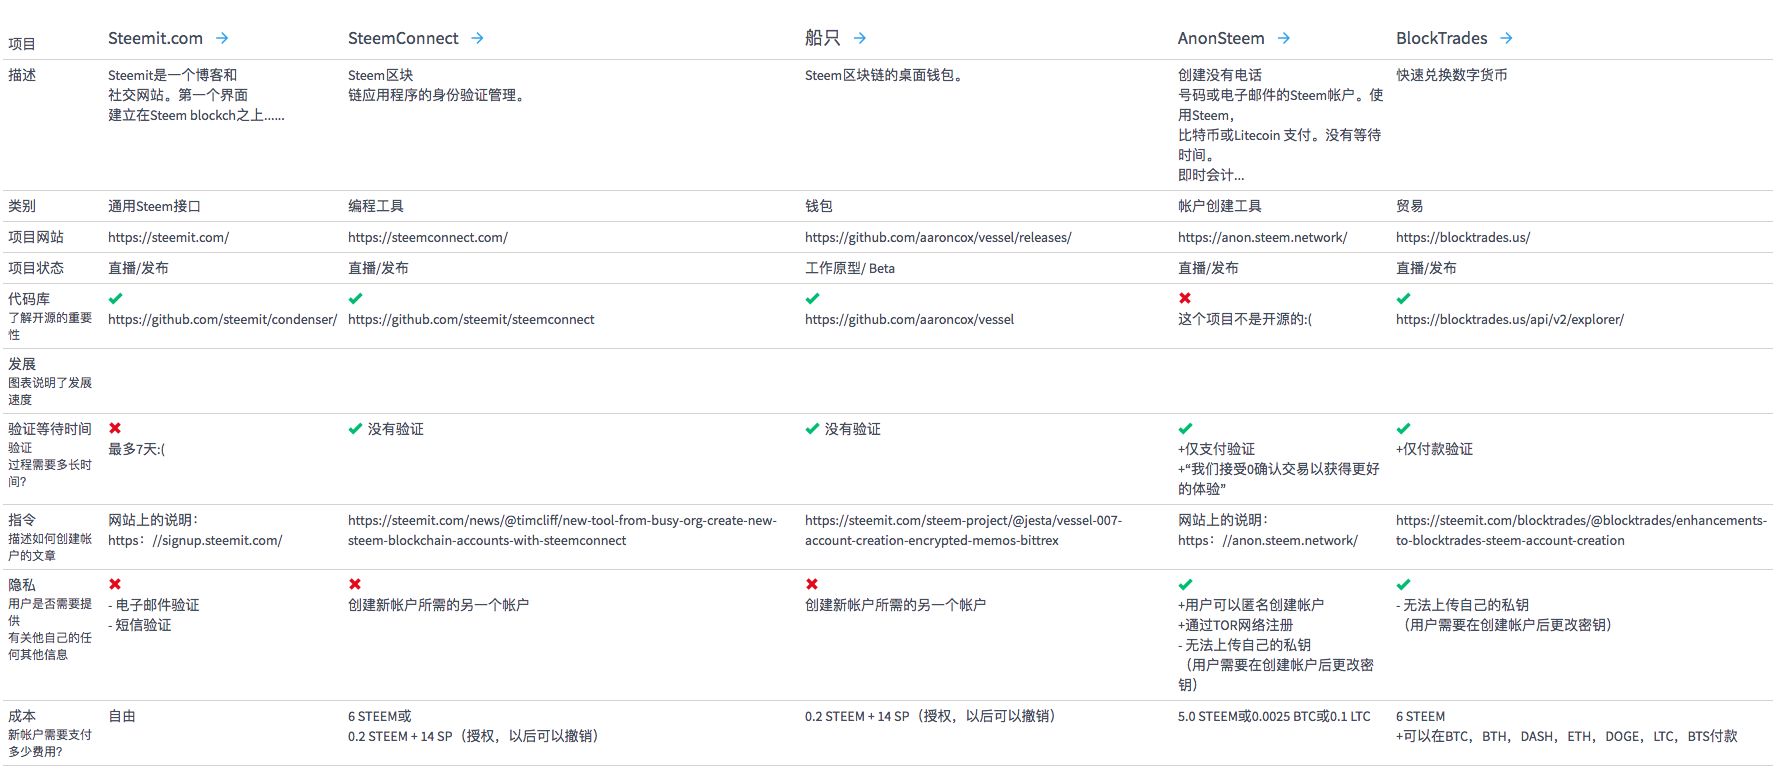Select the 类别 row label
Image resolution: width=1785 pixels, height=777 pixels.
(22, 206)
